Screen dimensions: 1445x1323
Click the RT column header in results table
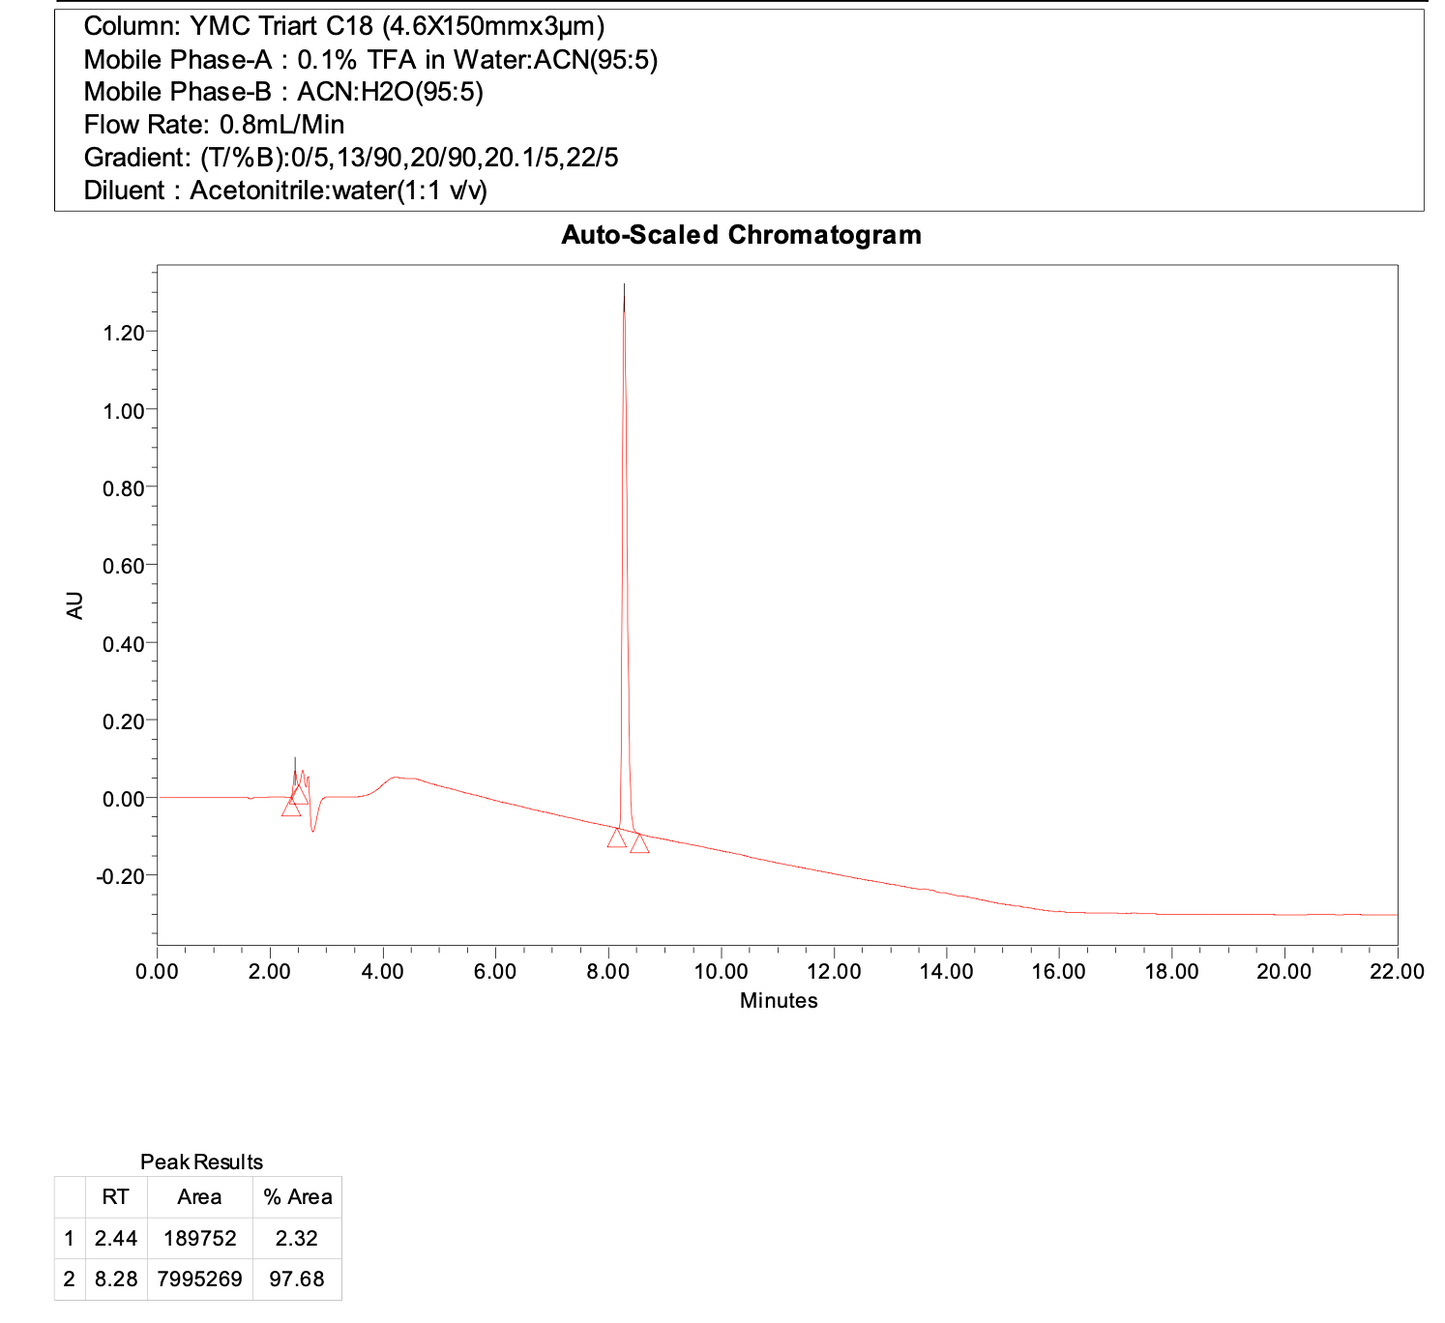pos(115,1197)
